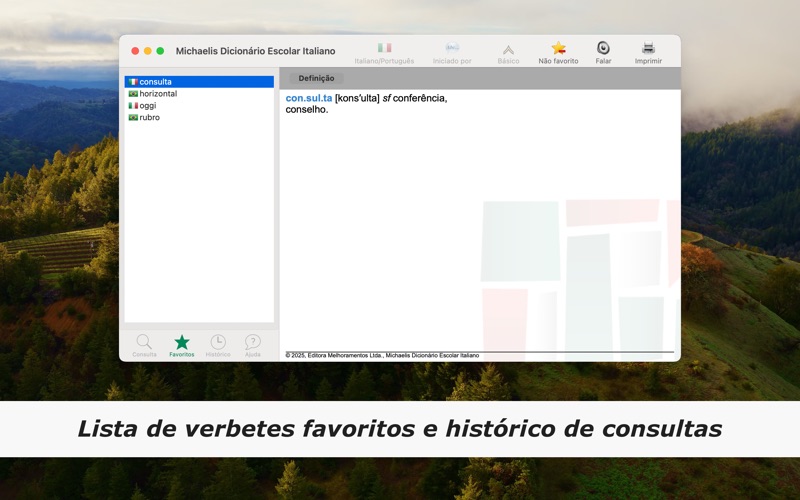800x500 pixels.
Task: Click the Básico toolbar icon
Action: point(508,49)
